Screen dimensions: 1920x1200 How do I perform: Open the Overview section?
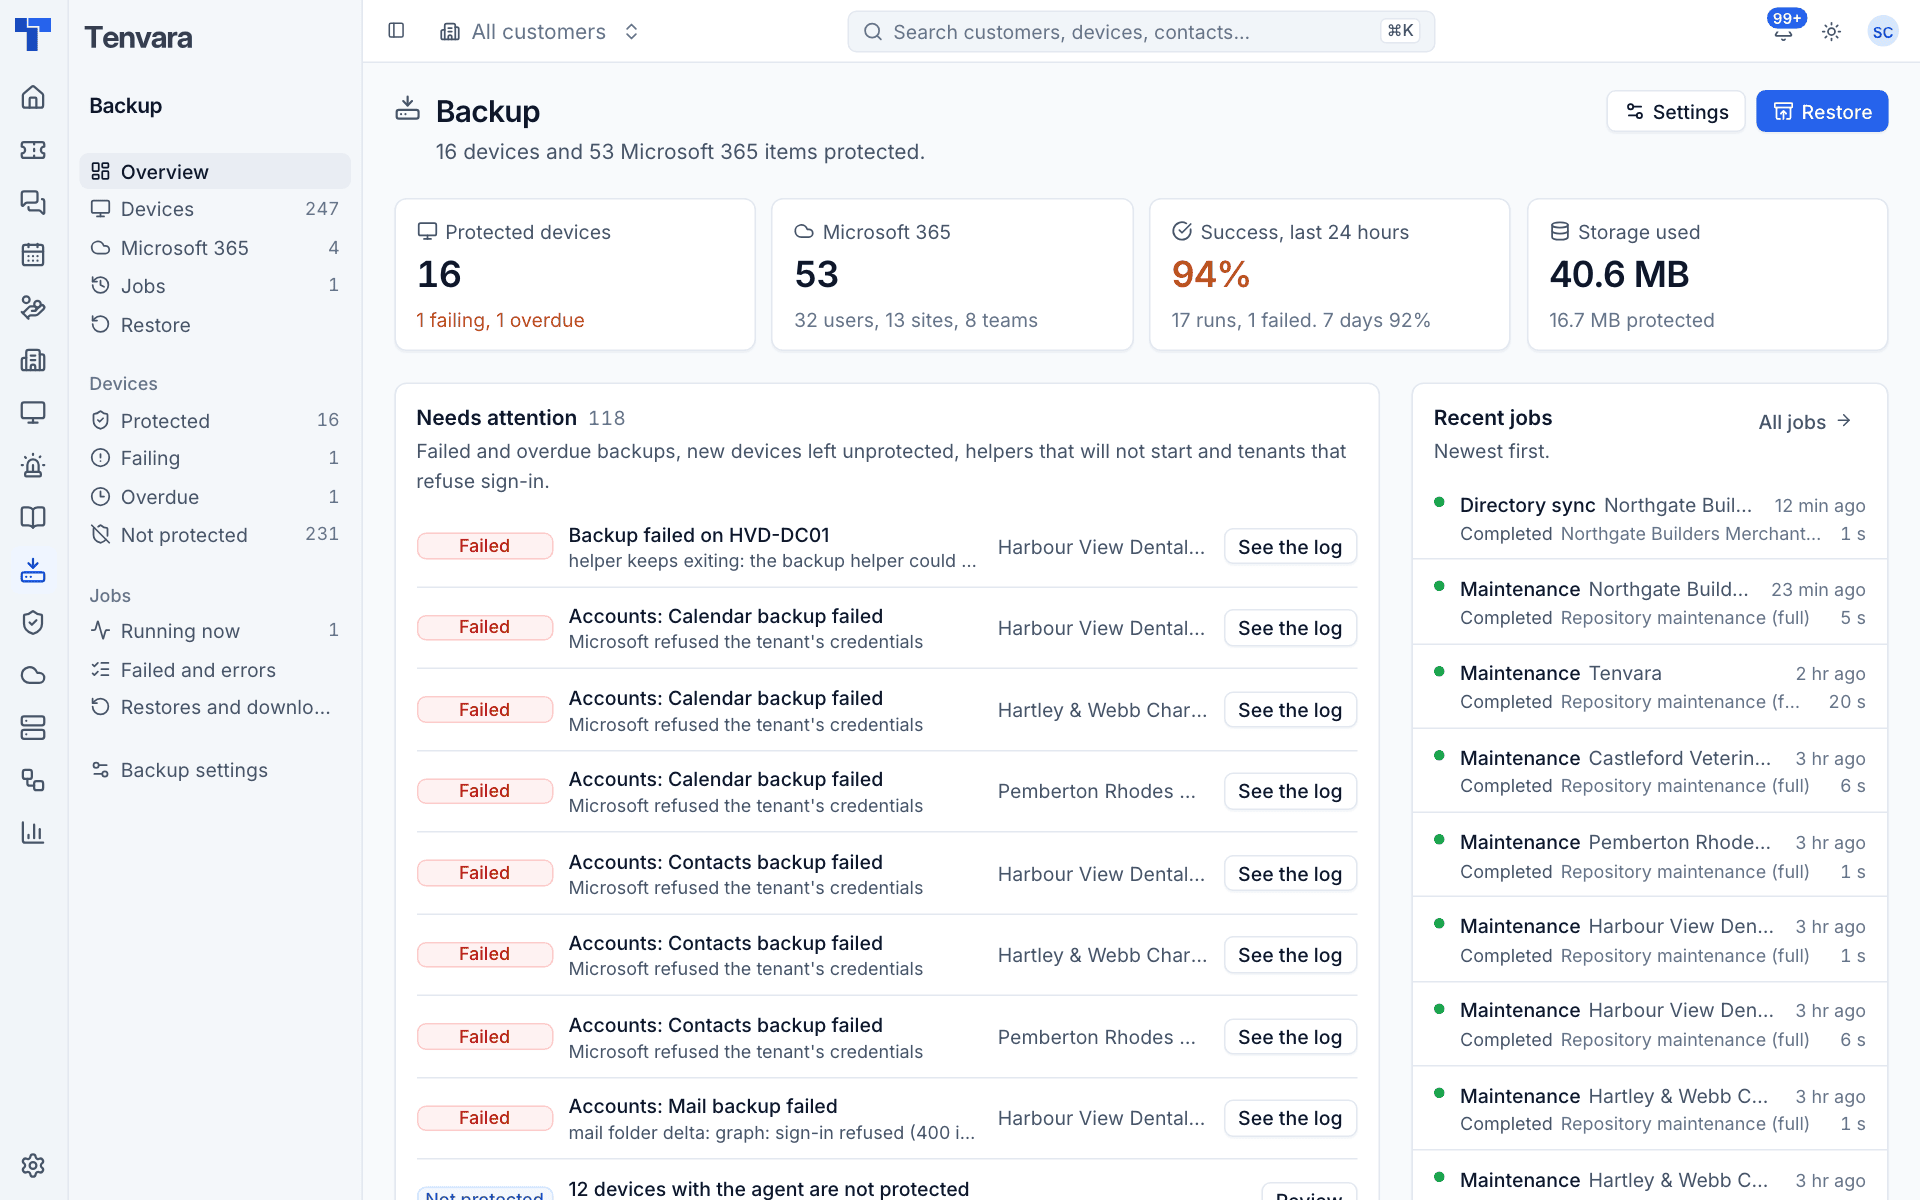click(215, 171)
